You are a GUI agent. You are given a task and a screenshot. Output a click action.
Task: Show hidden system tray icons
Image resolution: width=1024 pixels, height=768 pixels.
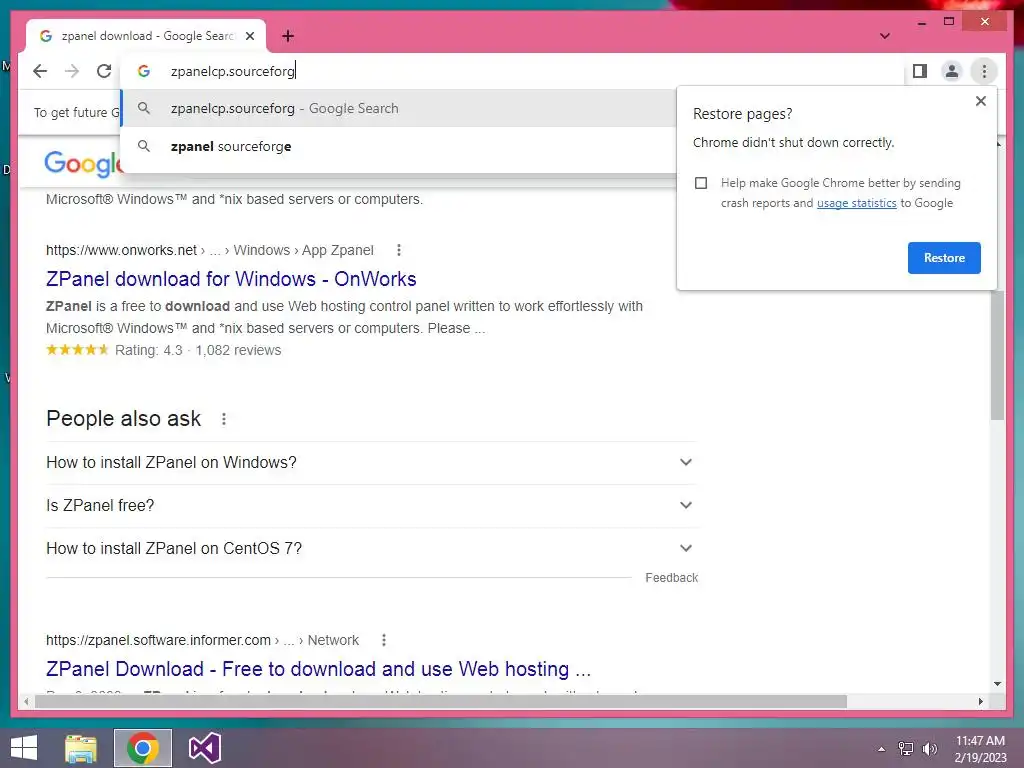(x=882, y=749)
